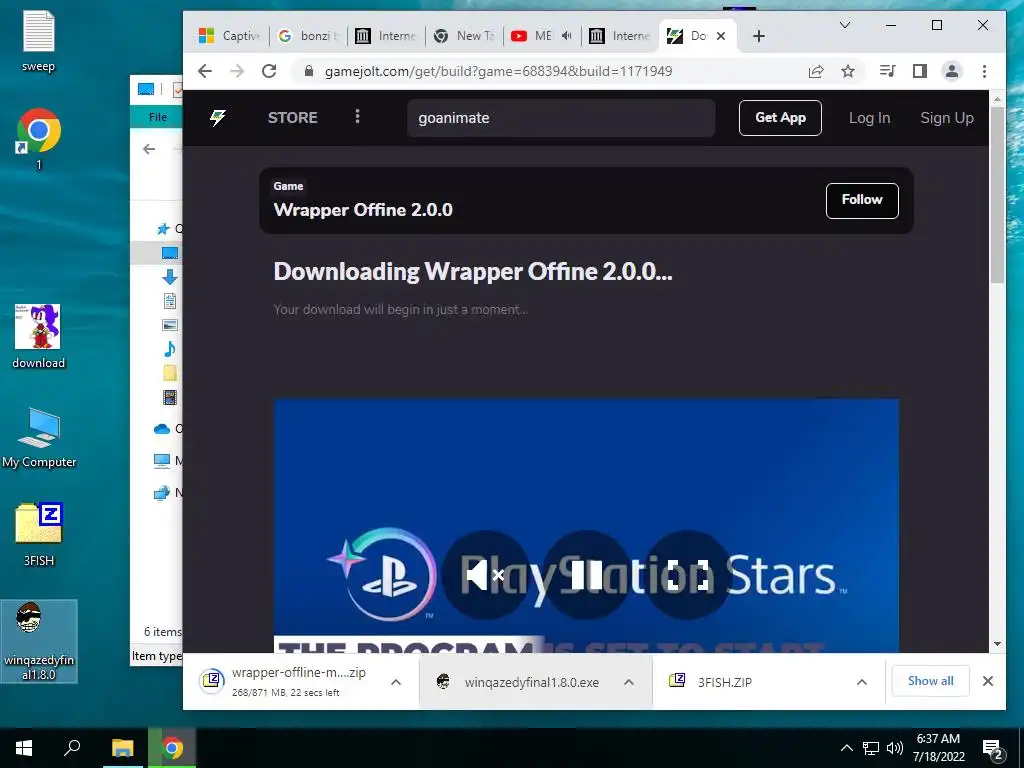
Task: Click the padlock site info icon
Action: click(309, 71)
